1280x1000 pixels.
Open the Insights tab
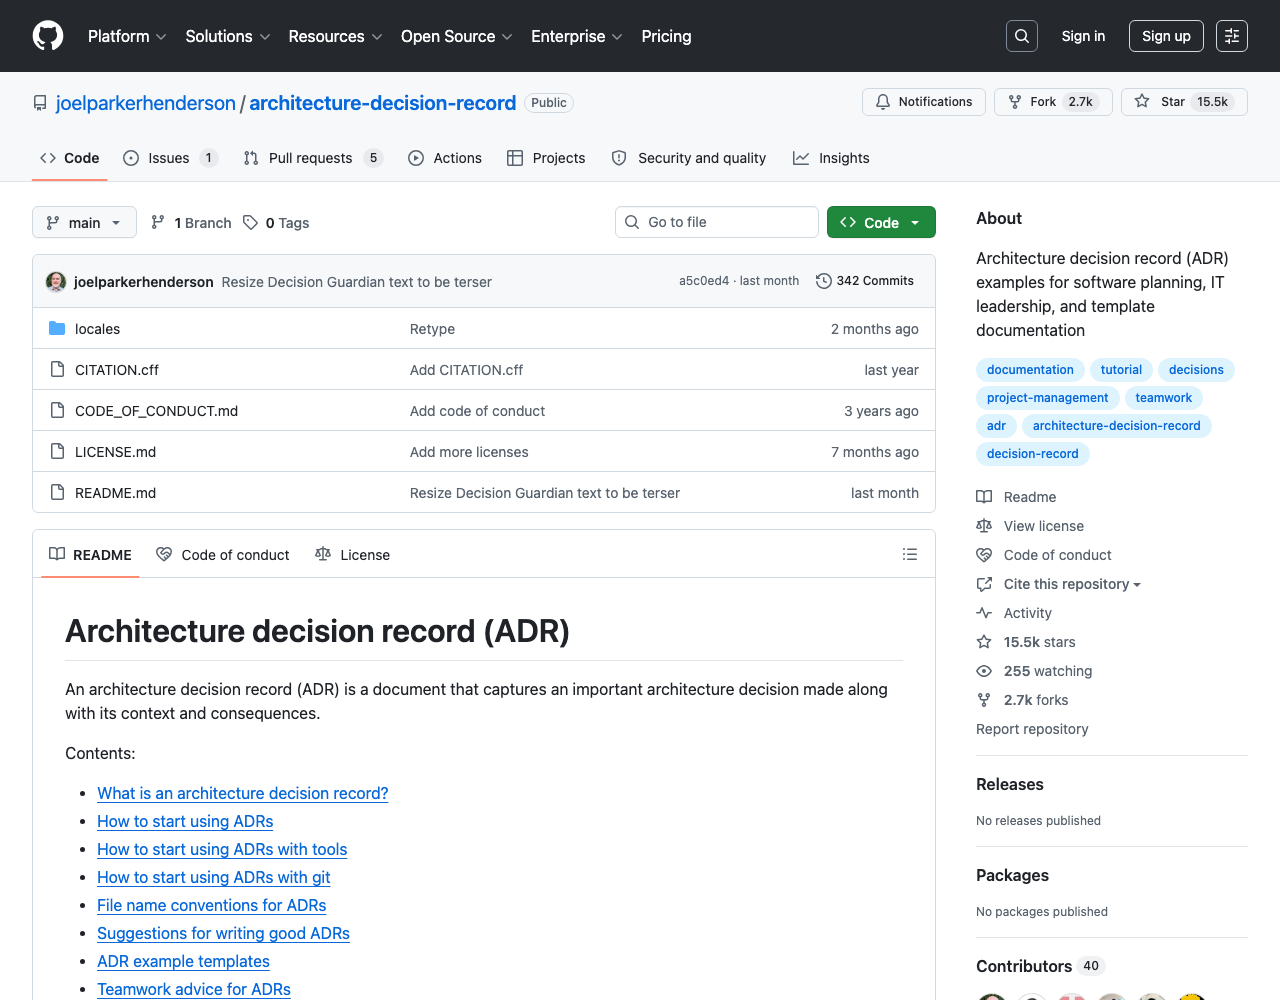831,158
